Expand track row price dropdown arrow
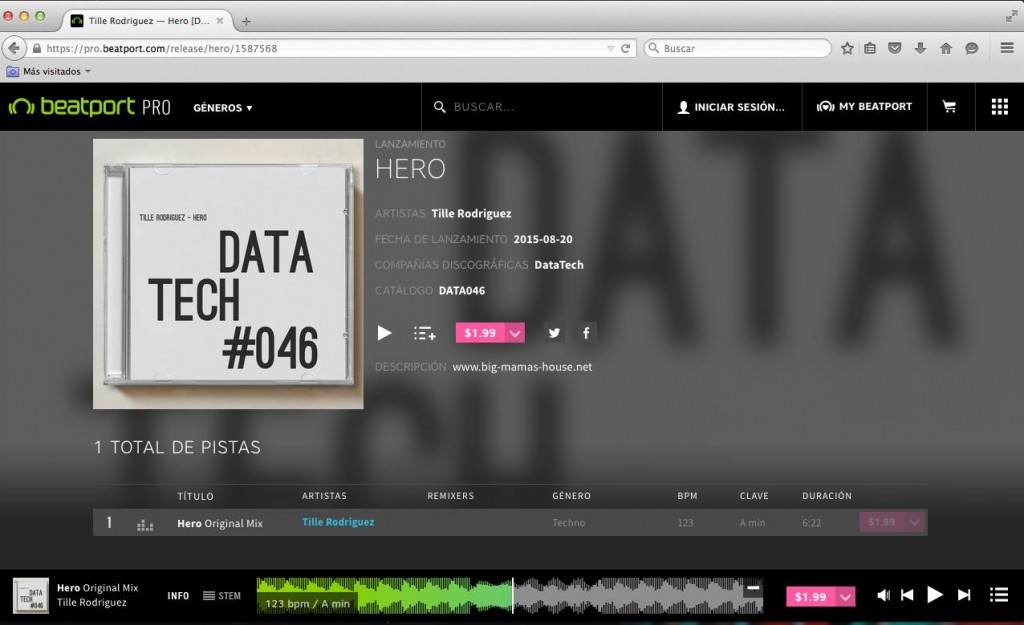Viewport: 1024px width, 625px height. (915, 522)
